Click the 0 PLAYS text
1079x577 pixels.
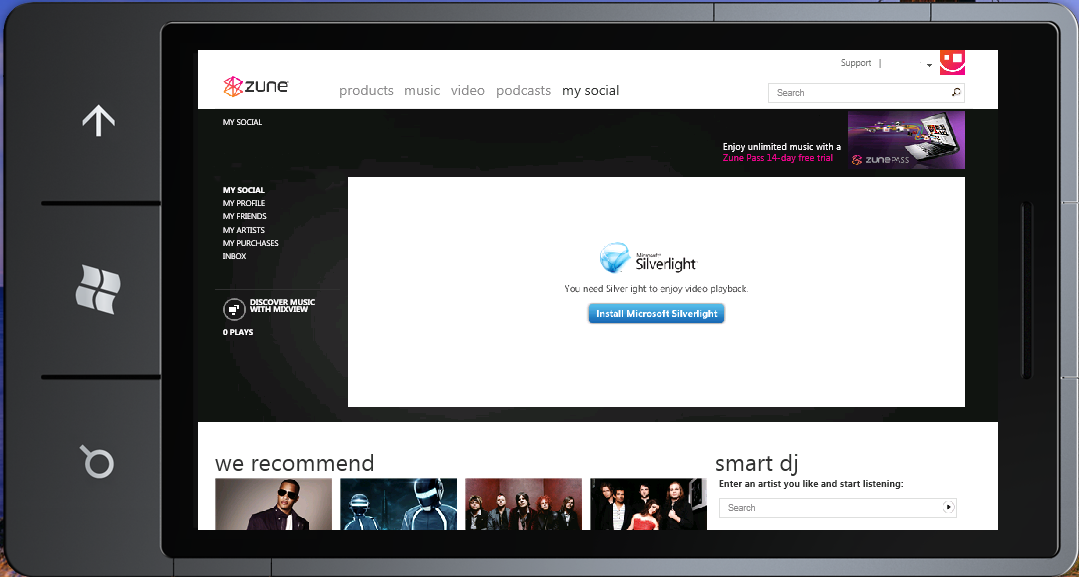[x=238, y=332]
